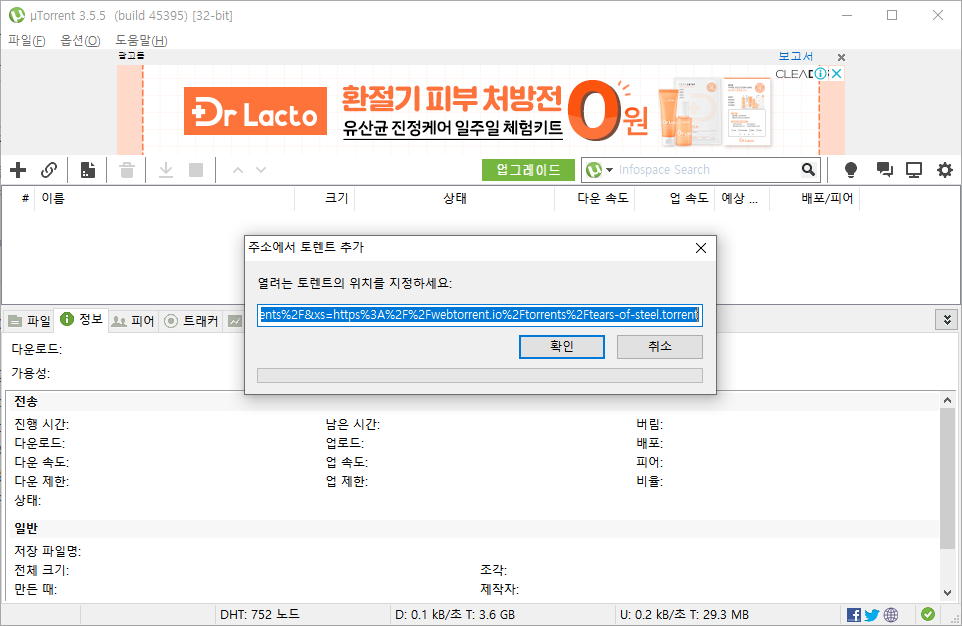This screenshot has width=962, height=626.
Task: Open search provider dropdown arrow
Action: [609, 169]
